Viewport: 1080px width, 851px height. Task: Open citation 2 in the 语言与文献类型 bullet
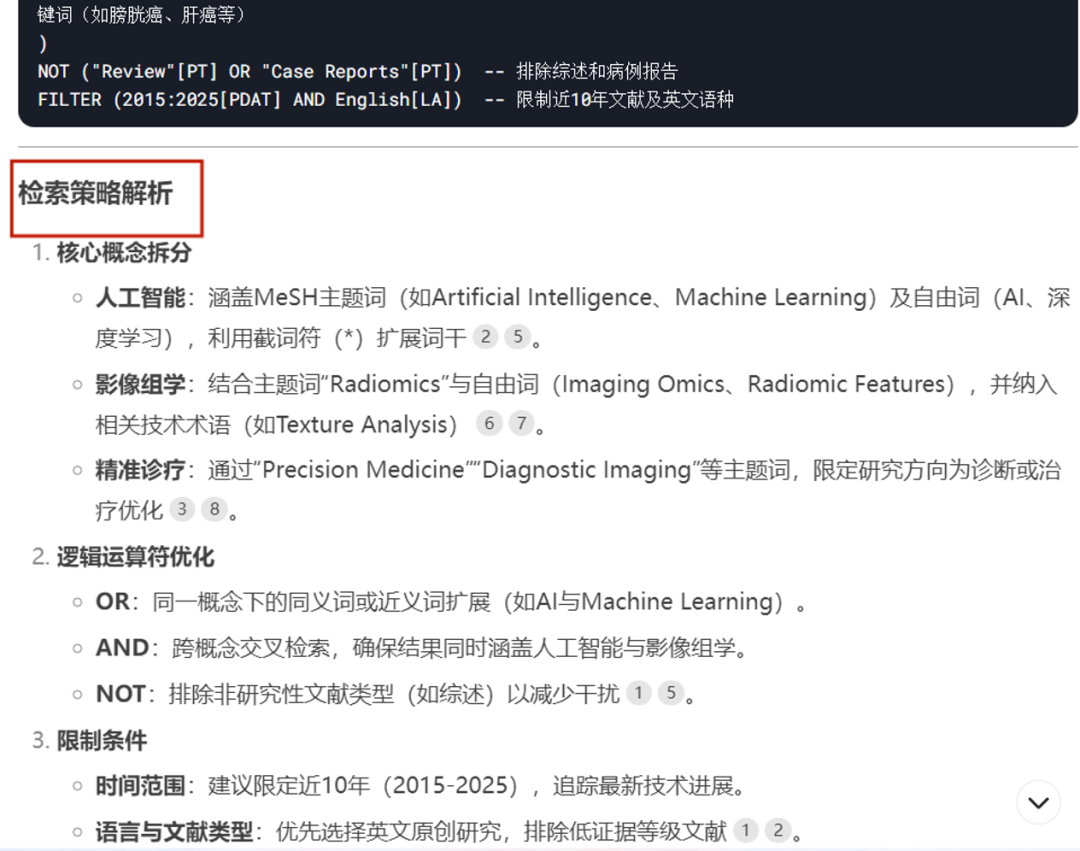pyautogui.click(x=778, y=830)
